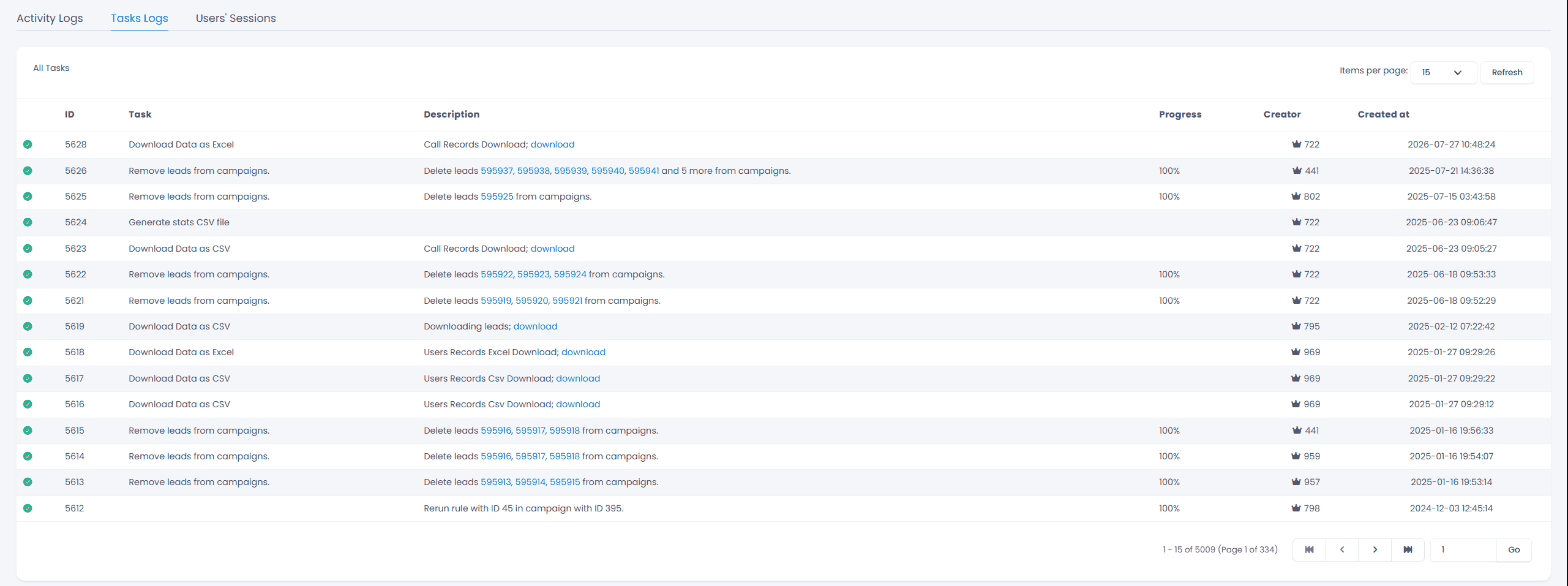
Task: Click the Go button in pagination
Action: pos(1514,549)
